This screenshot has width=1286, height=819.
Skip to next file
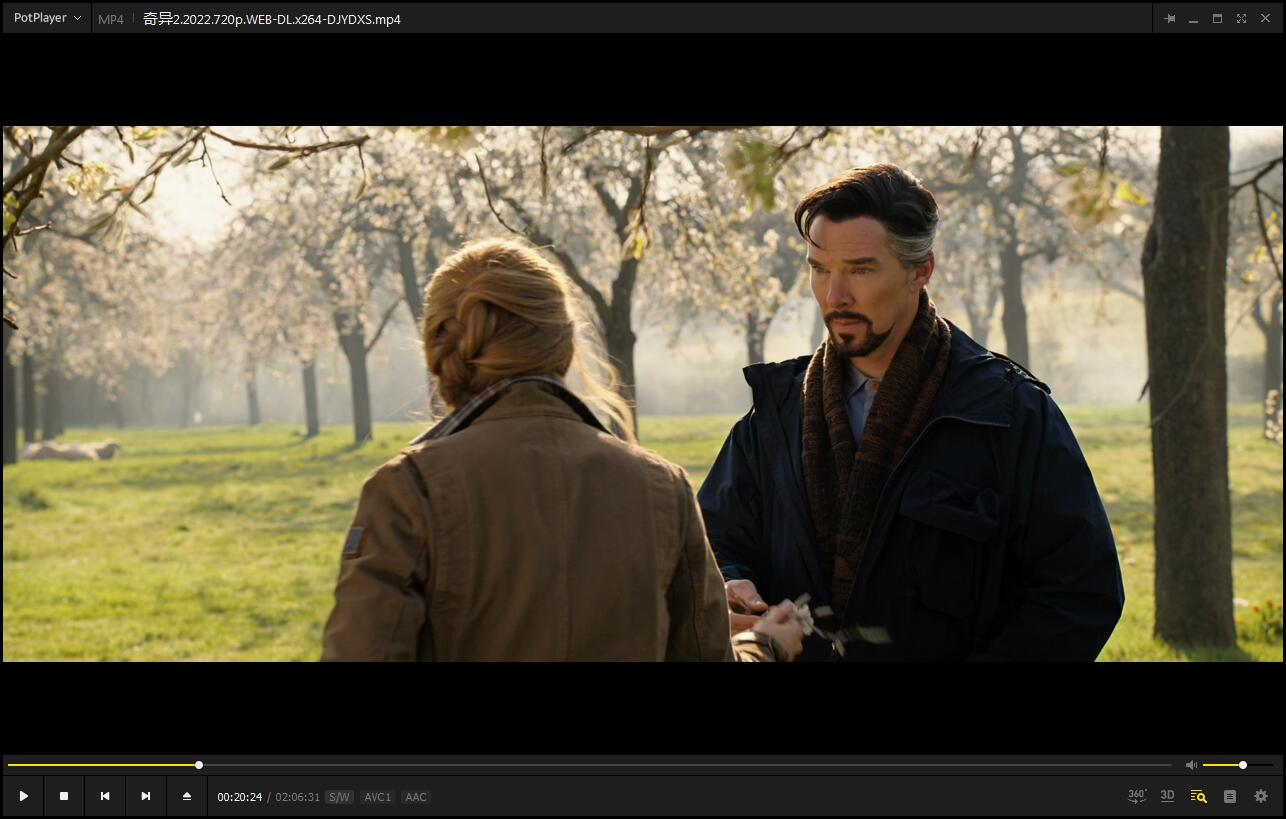click(x=146, y=796)
